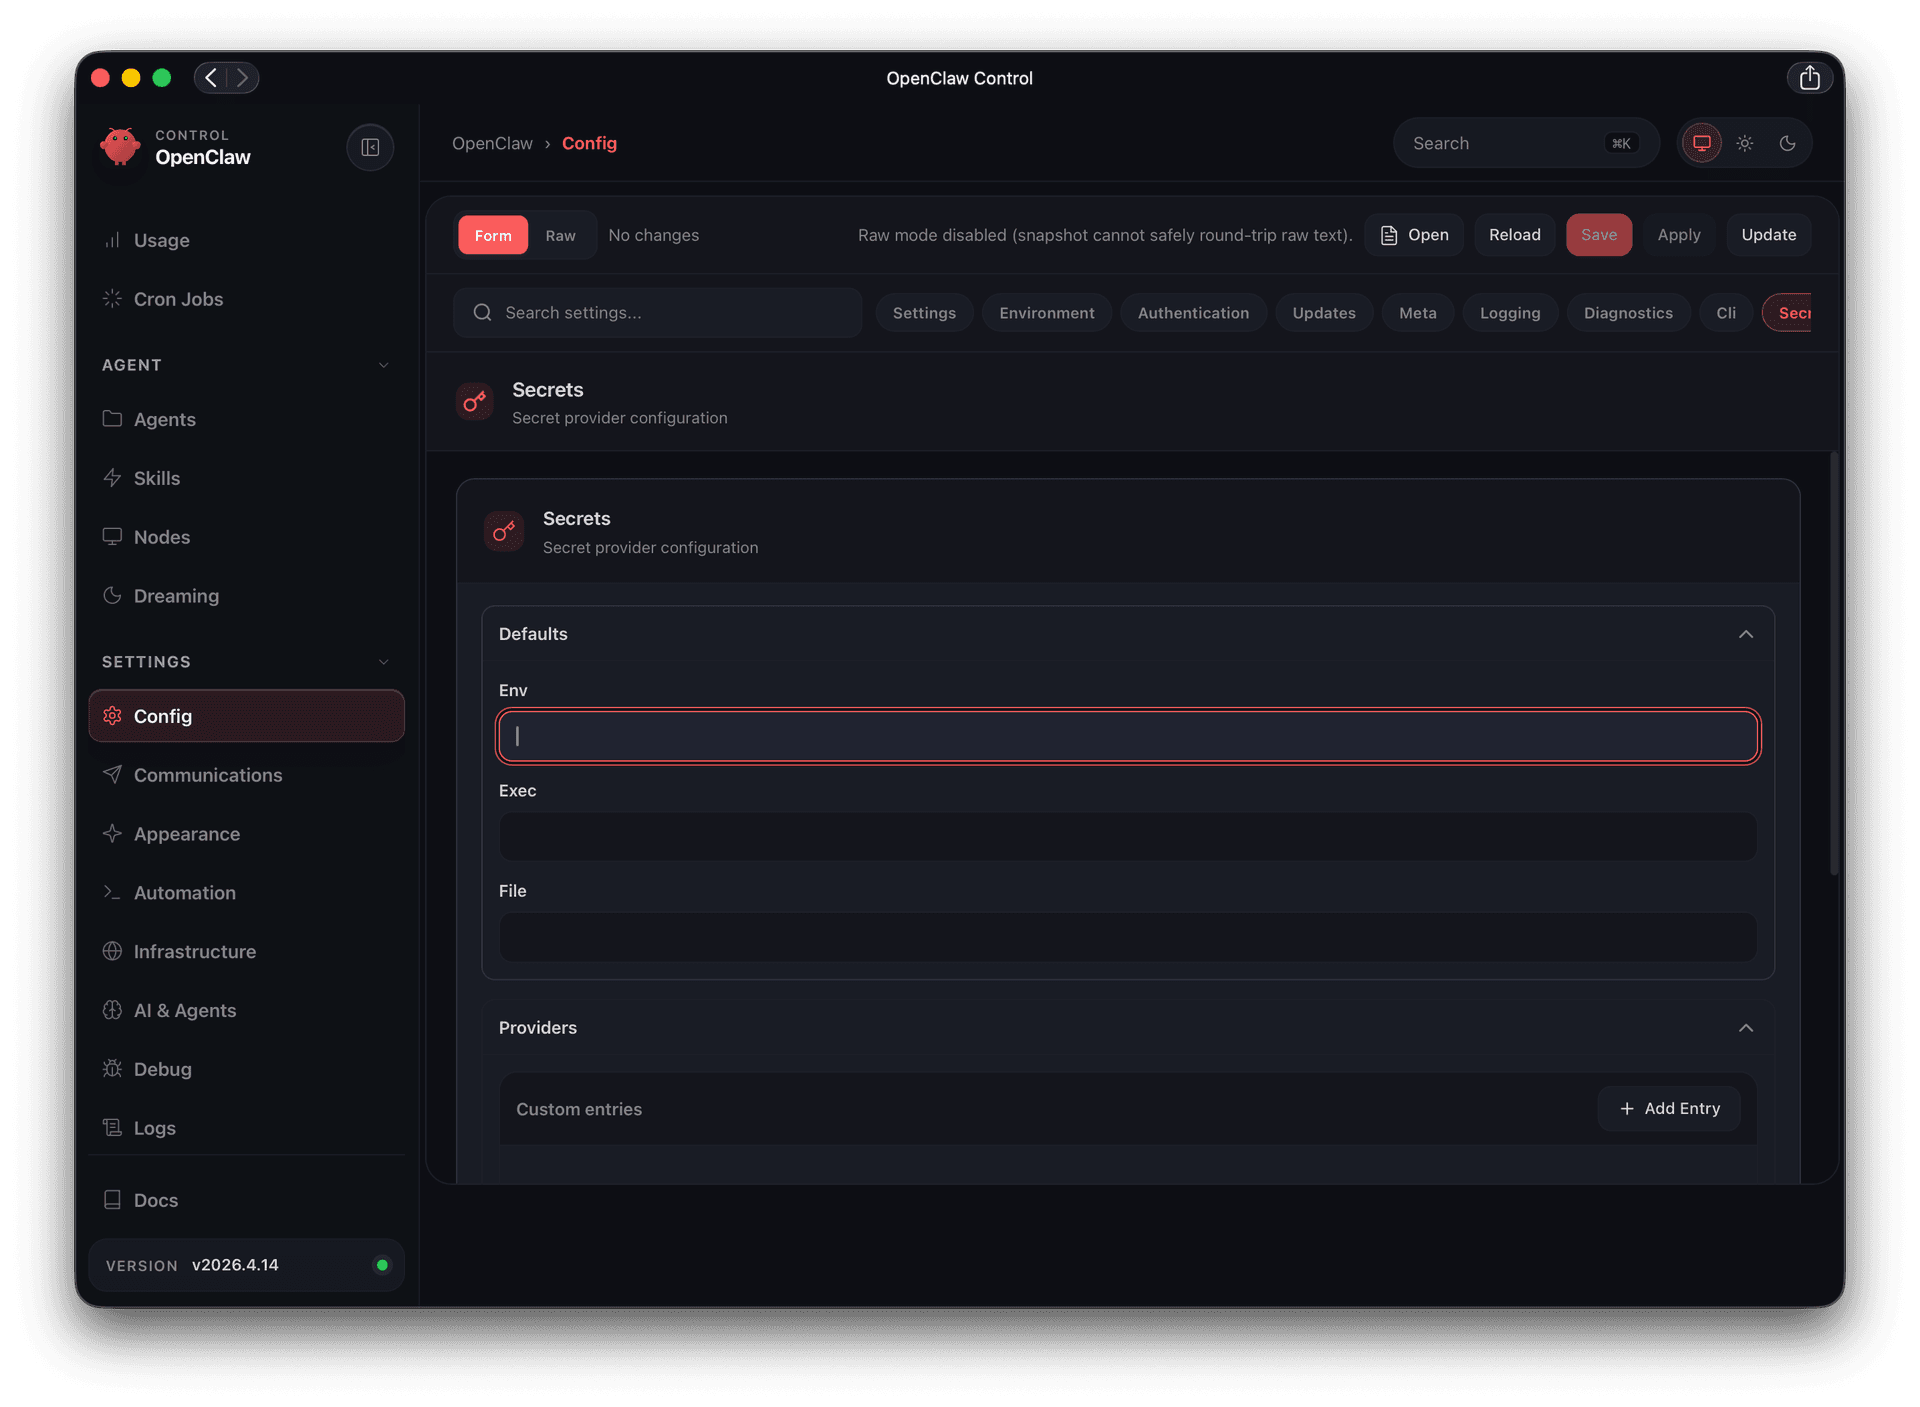
Task: Select the Environment tab
Action: (x=1047, y=313)
